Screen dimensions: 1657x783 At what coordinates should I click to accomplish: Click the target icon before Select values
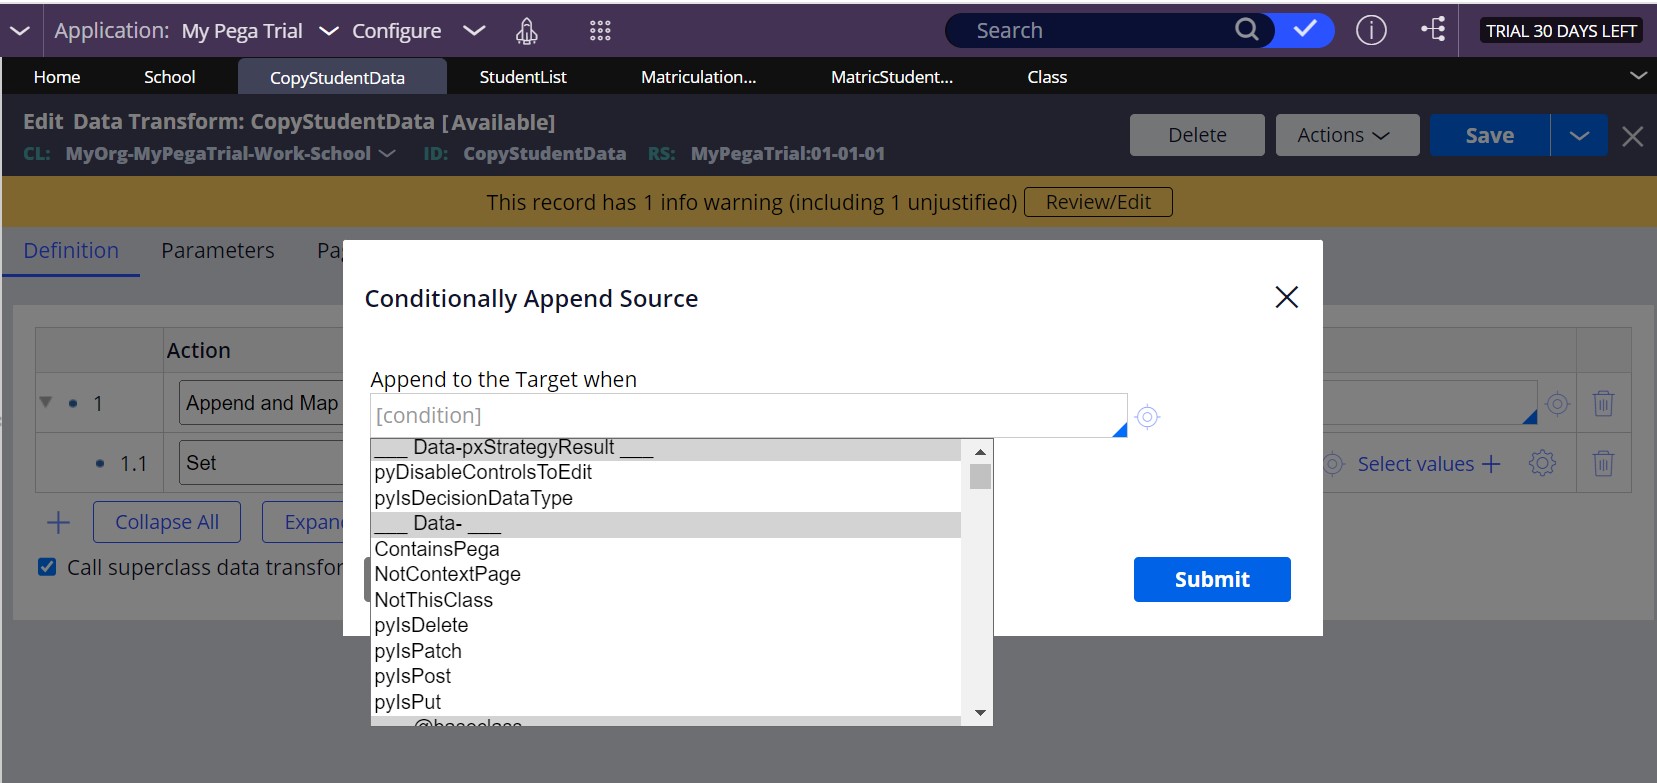point(1333,464)
